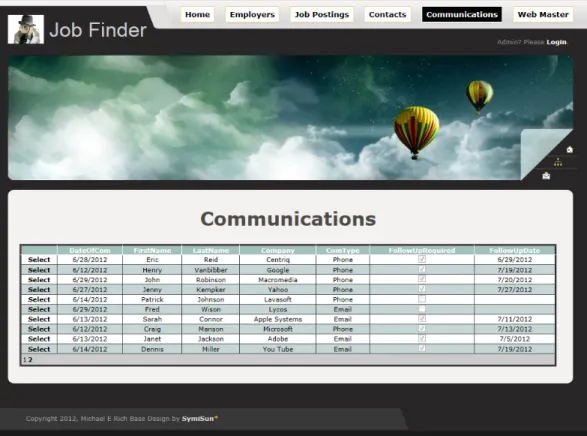Toggle FollowUpRequired checkbox for Microsoft row
This screenshot has width=587, height=436.
tap(422, 328)
